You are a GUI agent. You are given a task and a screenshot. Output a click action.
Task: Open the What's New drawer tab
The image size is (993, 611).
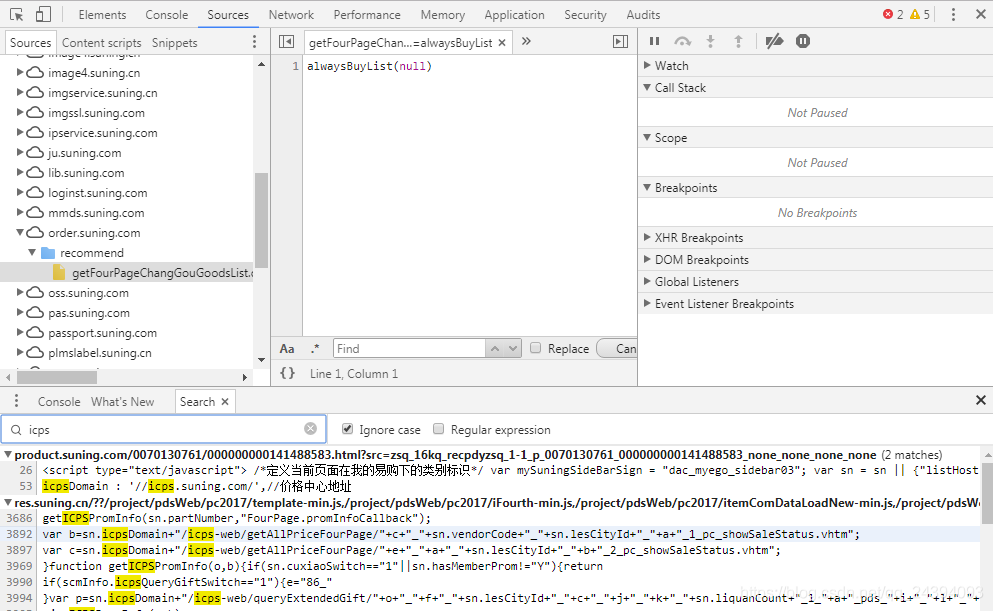pos(122,401)
